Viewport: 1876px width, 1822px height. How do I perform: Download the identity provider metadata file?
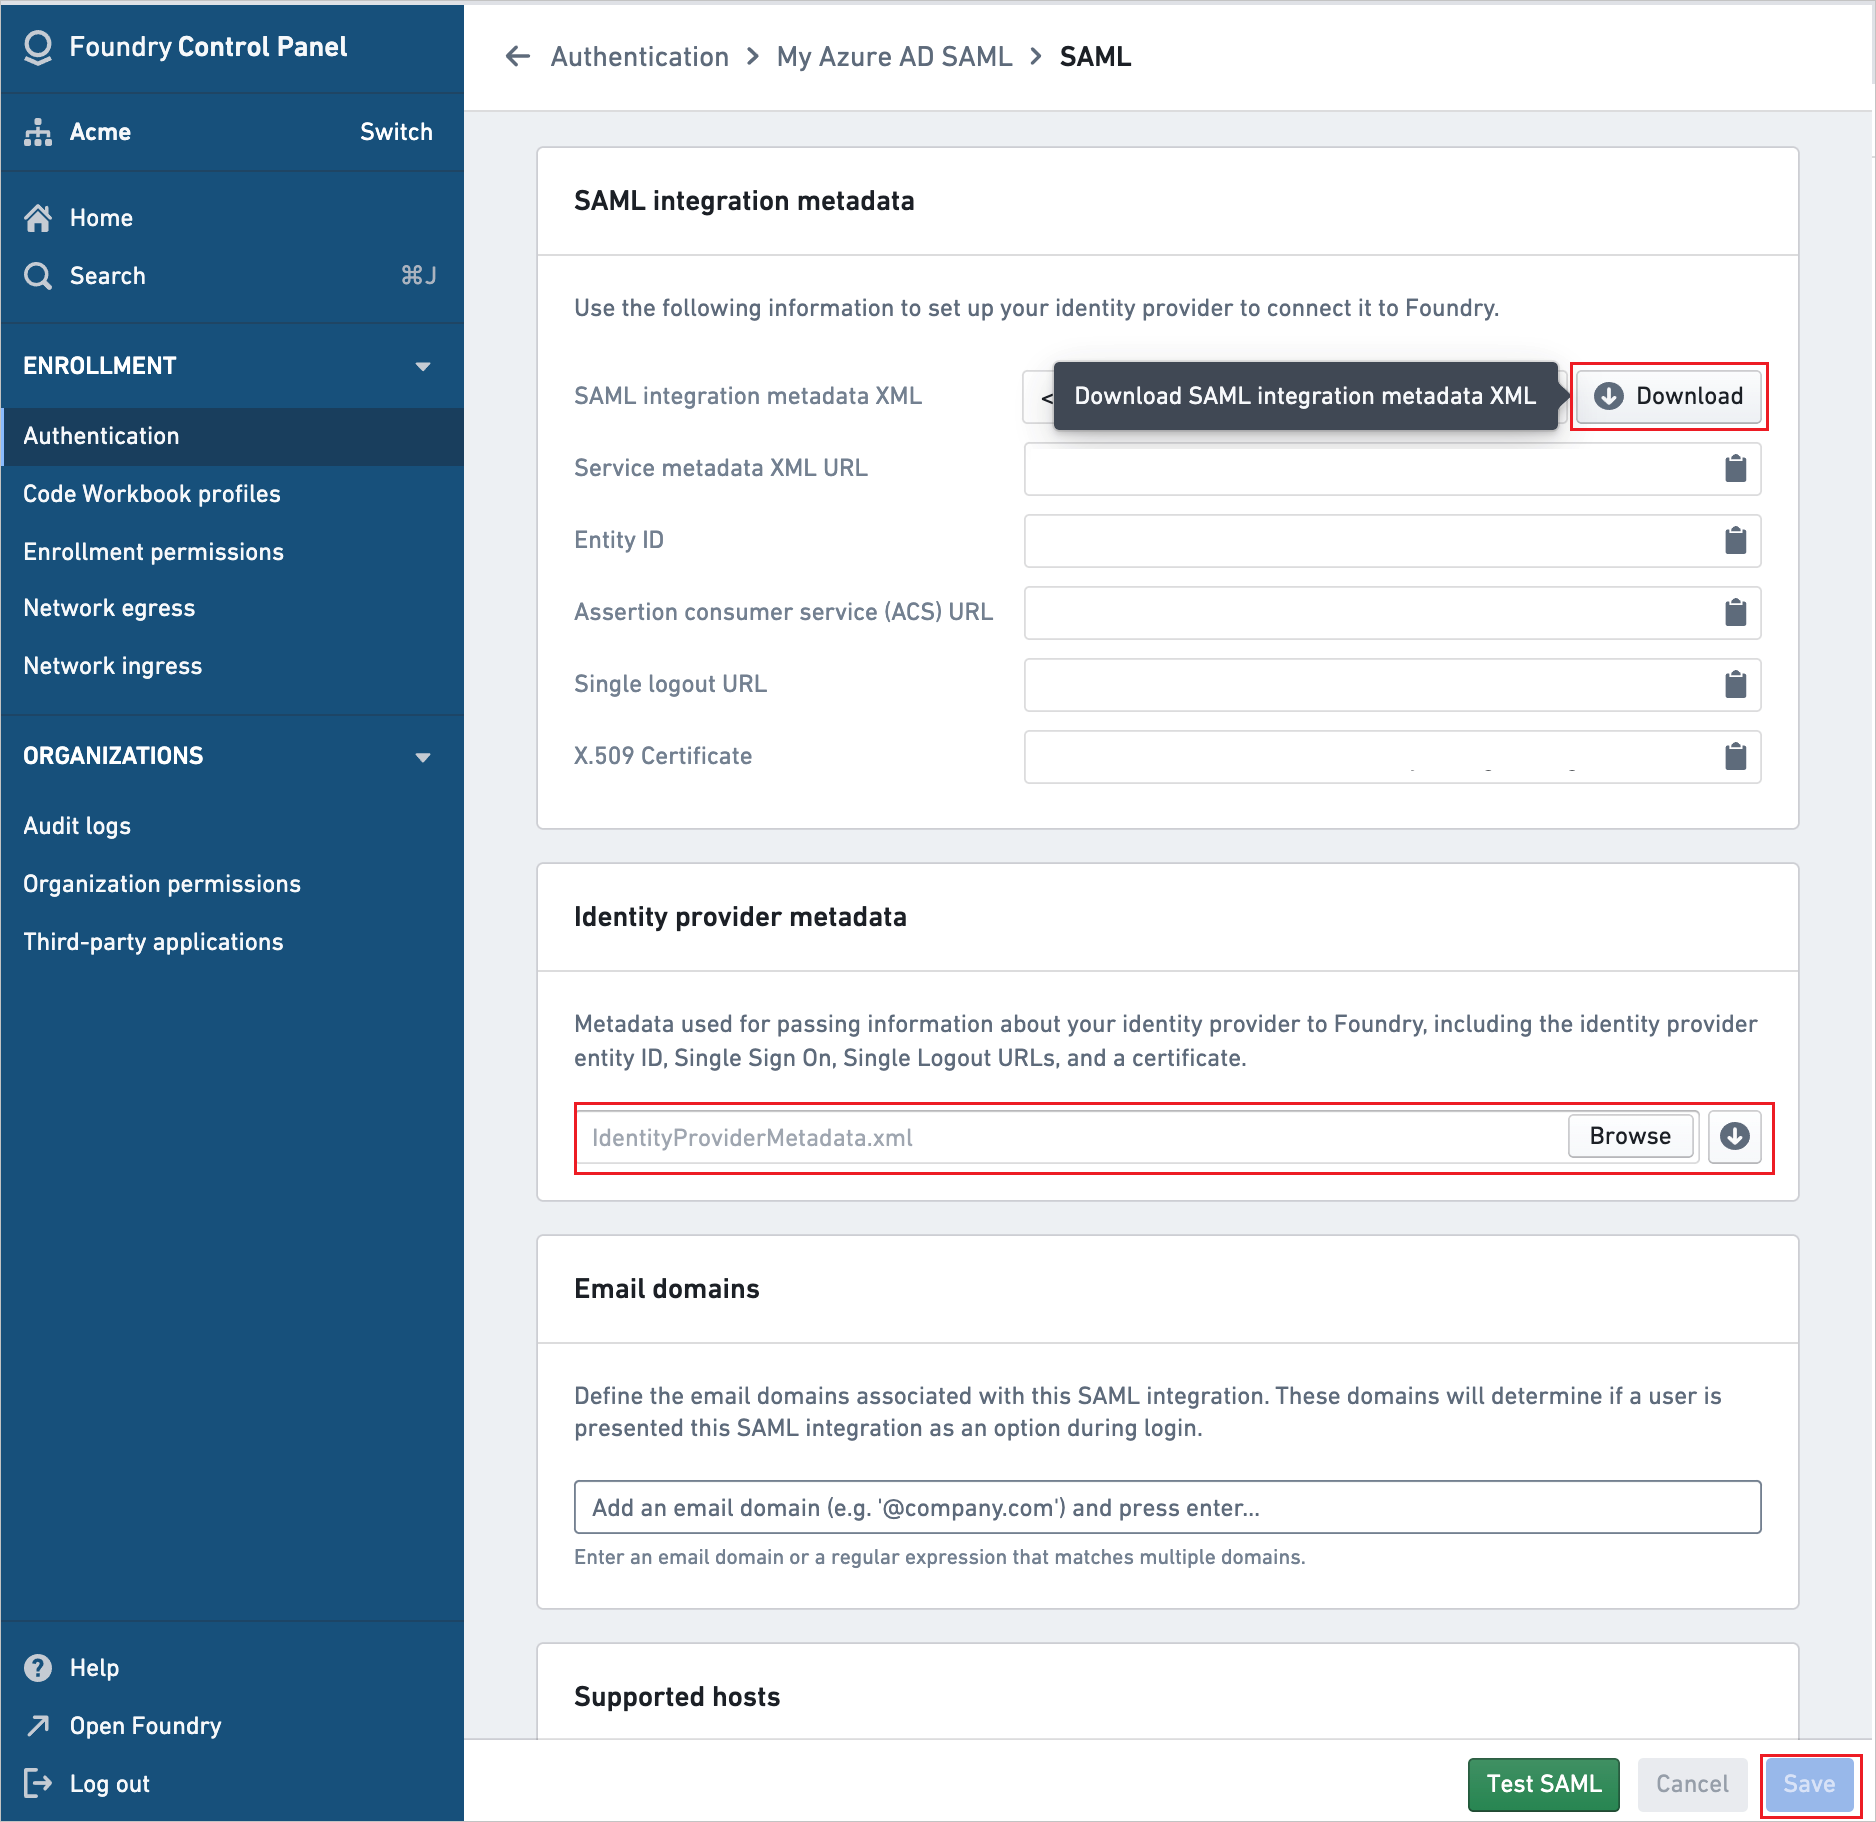click(1734, 1136)
